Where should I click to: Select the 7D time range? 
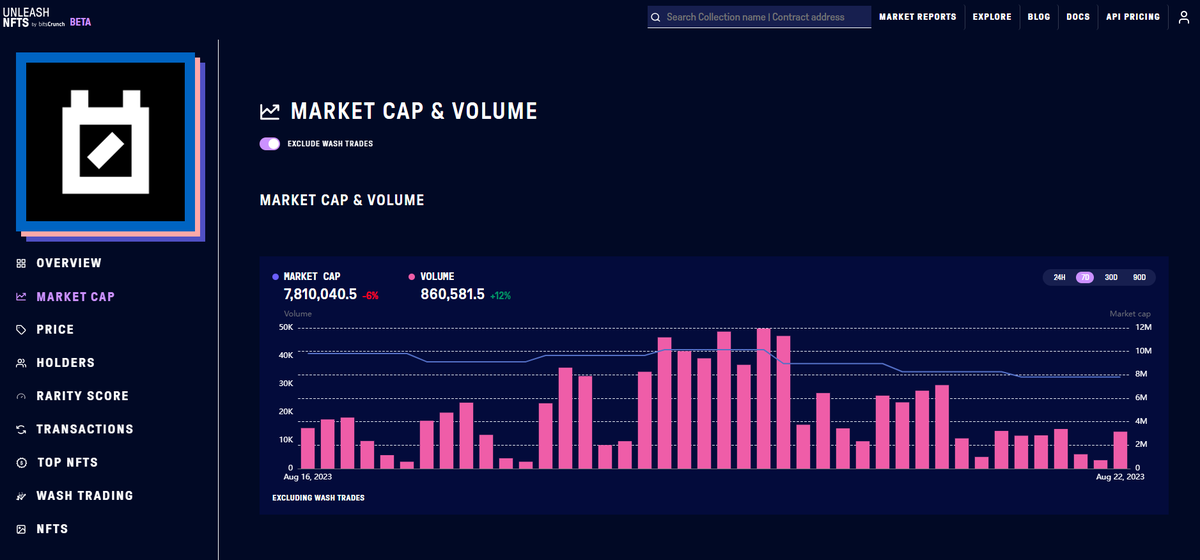pos(1085,278)
